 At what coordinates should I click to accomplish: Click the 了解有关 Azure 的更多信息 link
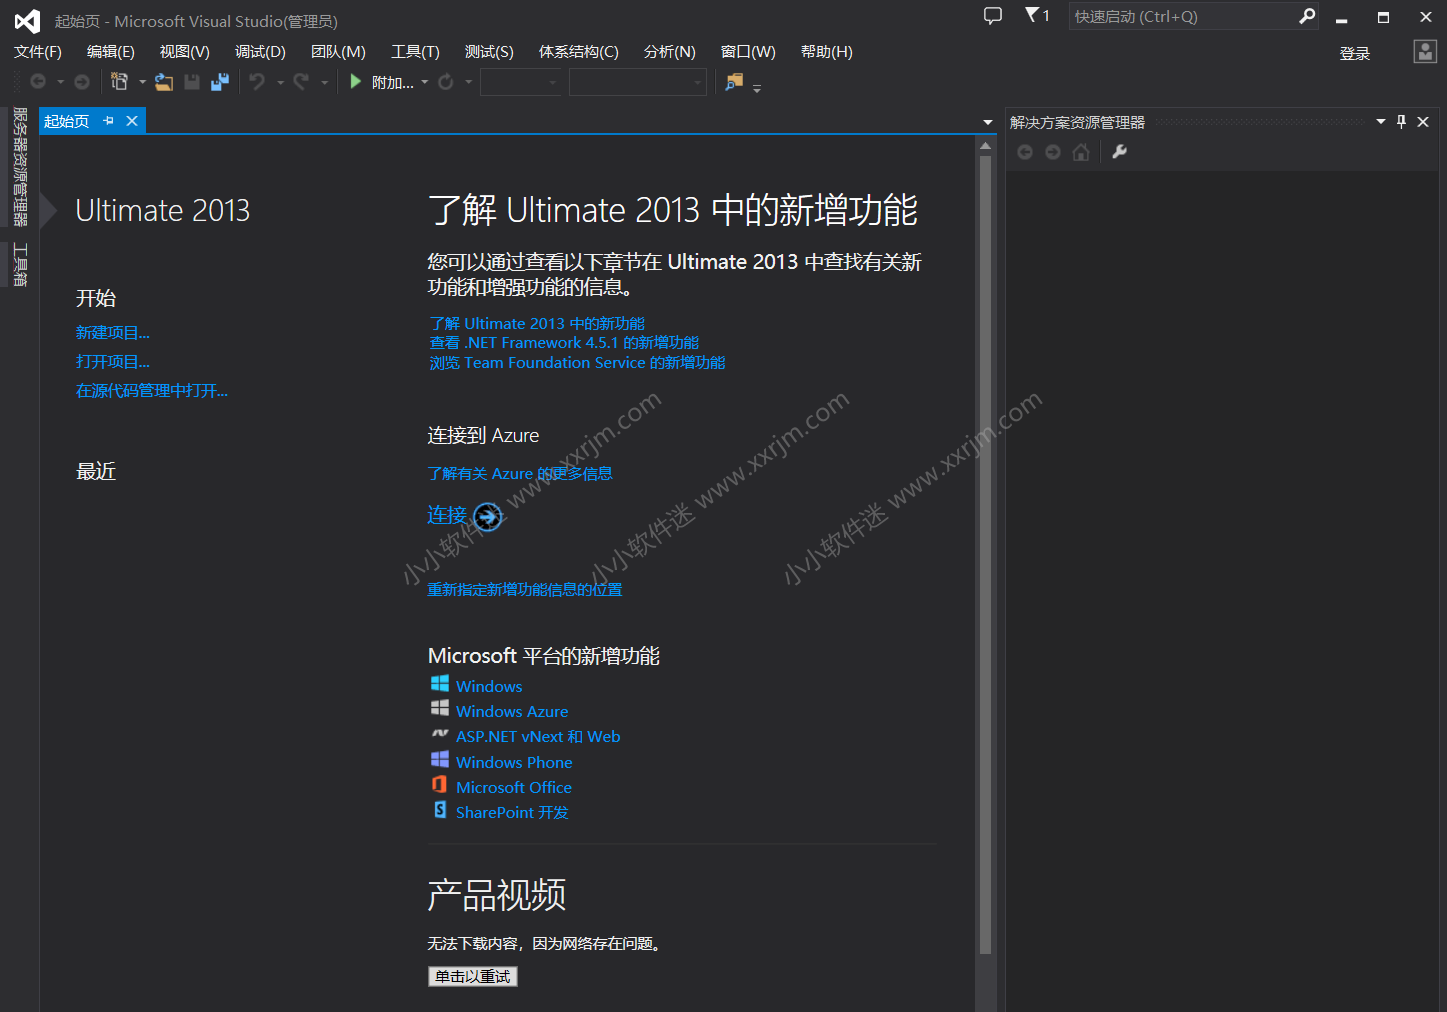pos(520,474)
